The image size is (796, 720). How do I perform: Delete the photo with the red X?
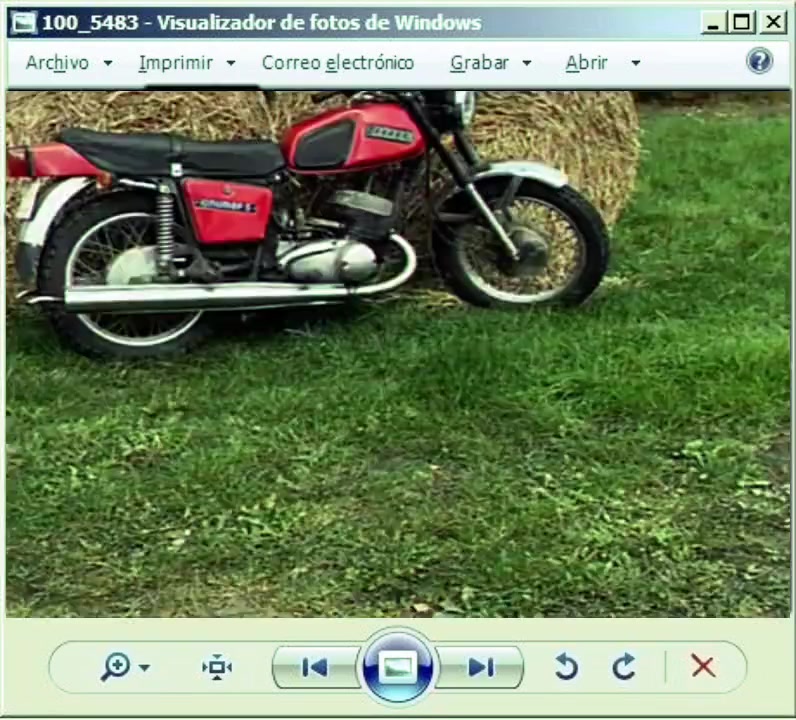(704, 666)
